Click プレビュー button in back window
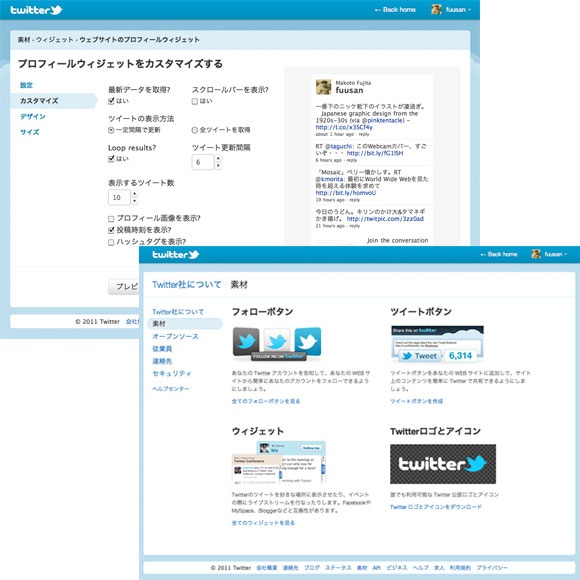The width and height of the screenshot is (580, 580). click(124, 286)
